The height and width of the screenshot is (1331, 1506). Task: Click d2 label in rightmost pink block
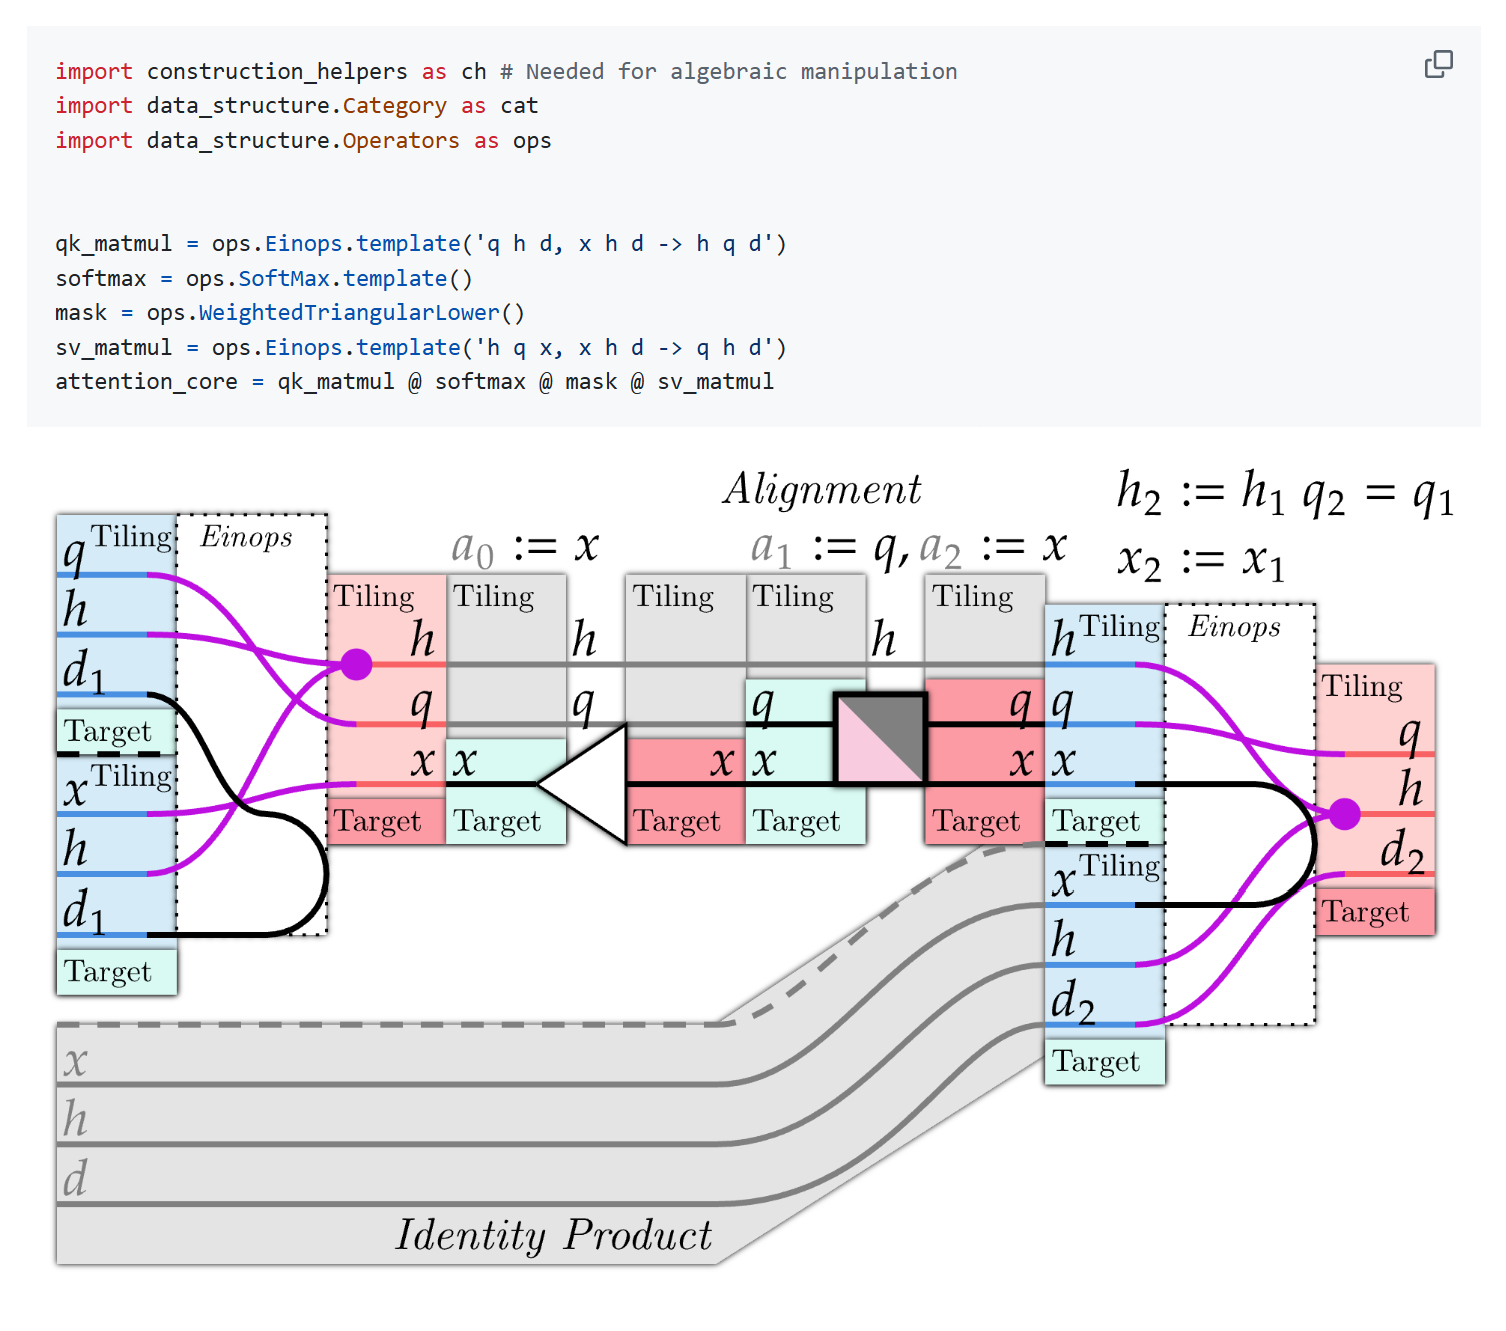coord(1402,851)
